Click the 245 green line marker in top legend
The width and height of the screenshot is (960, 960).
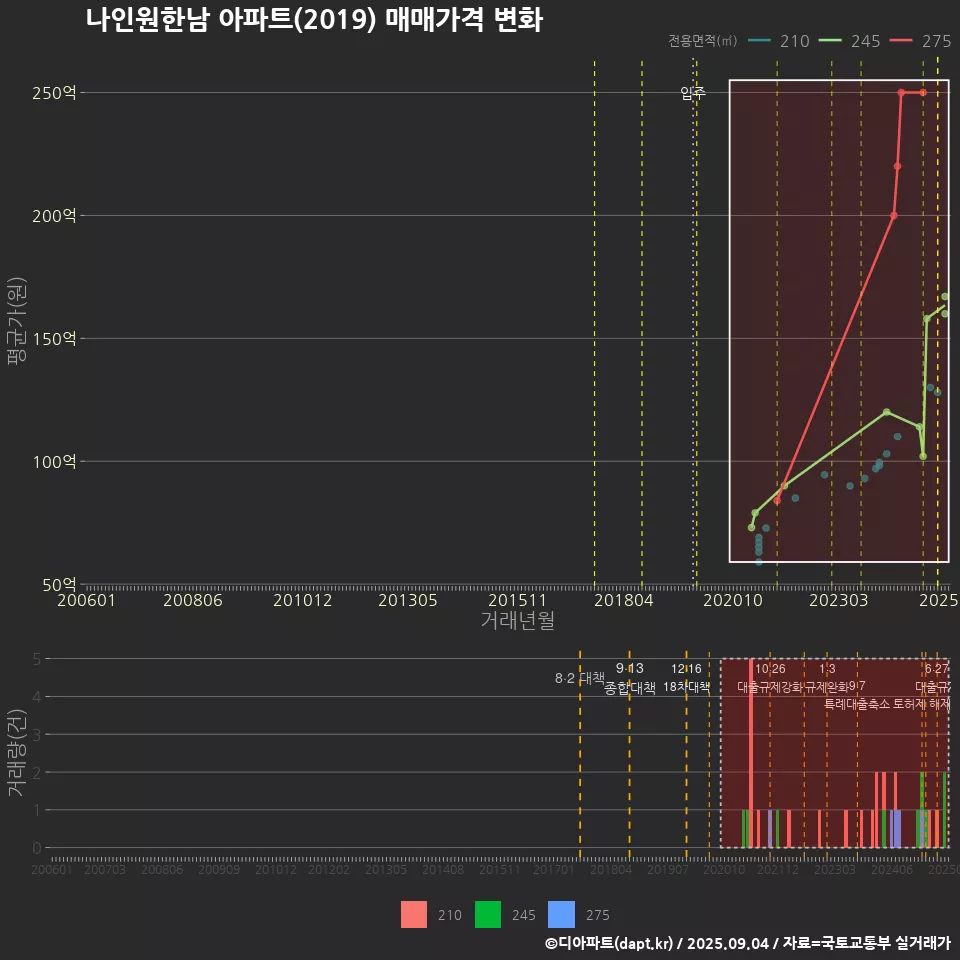[832, 41]
